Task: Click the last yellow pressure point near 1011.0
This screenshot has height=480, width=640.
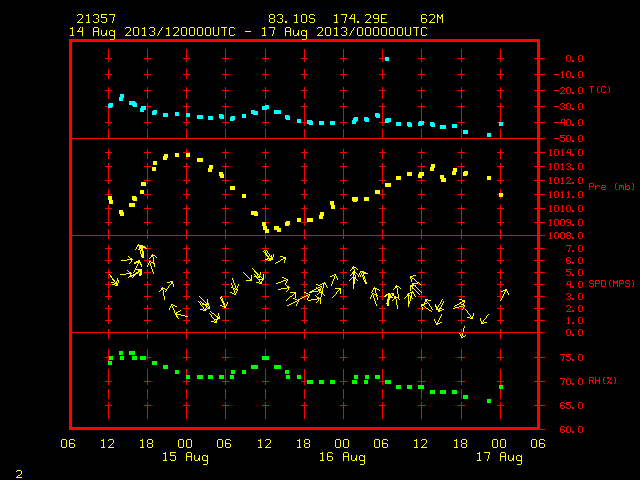Action: pos(501,195)
